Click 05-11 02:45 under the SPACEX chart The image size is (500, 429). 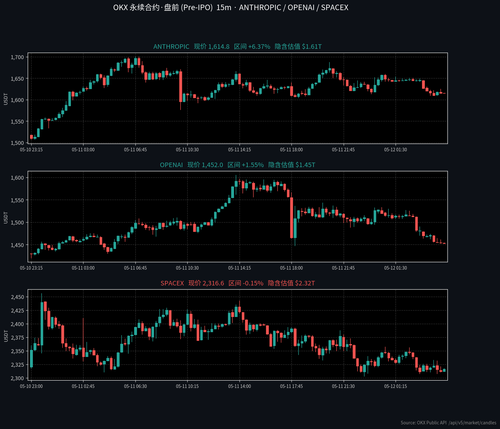coord(83,386)
